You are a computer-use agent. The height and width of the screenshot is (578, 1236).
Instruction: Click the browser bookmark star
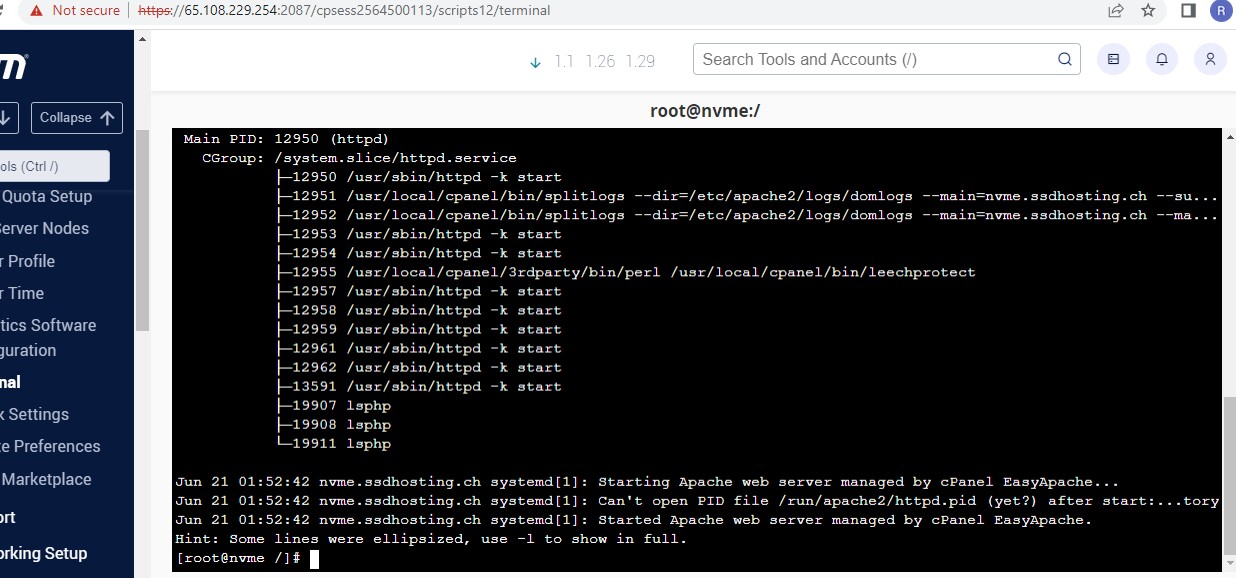point(1148,11)
